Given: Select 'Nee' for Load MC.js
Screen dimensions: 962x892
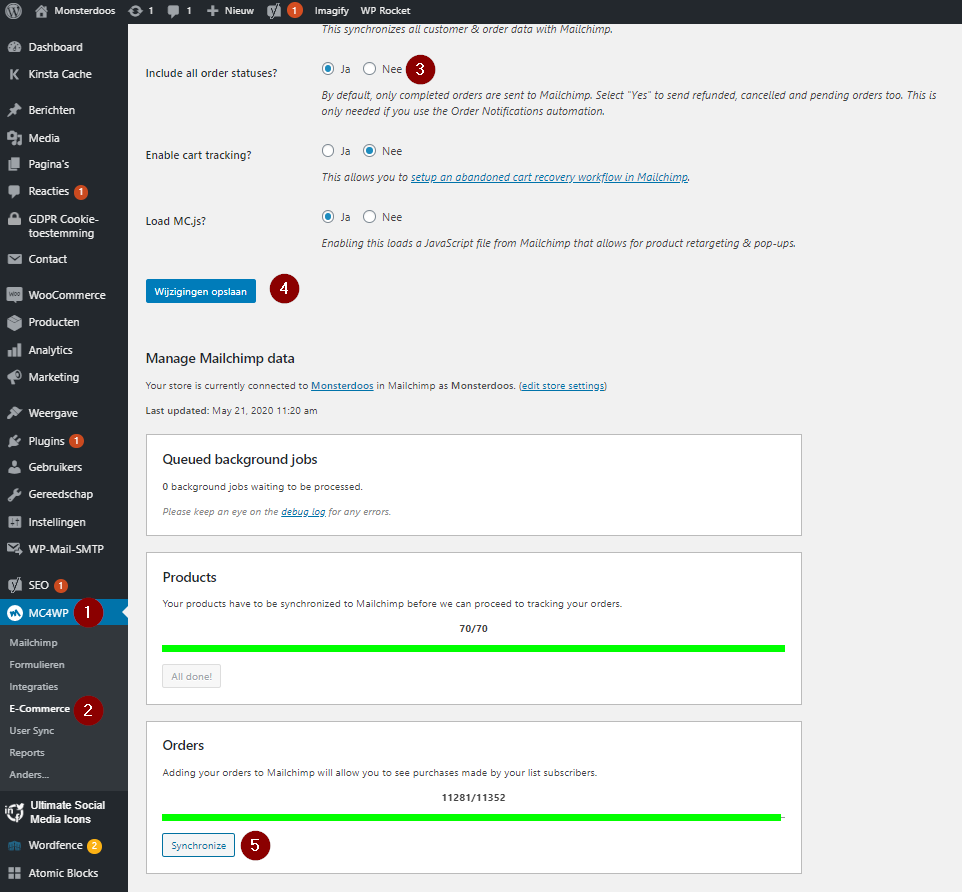Looking at the screenshot, I should coord(370,217).
